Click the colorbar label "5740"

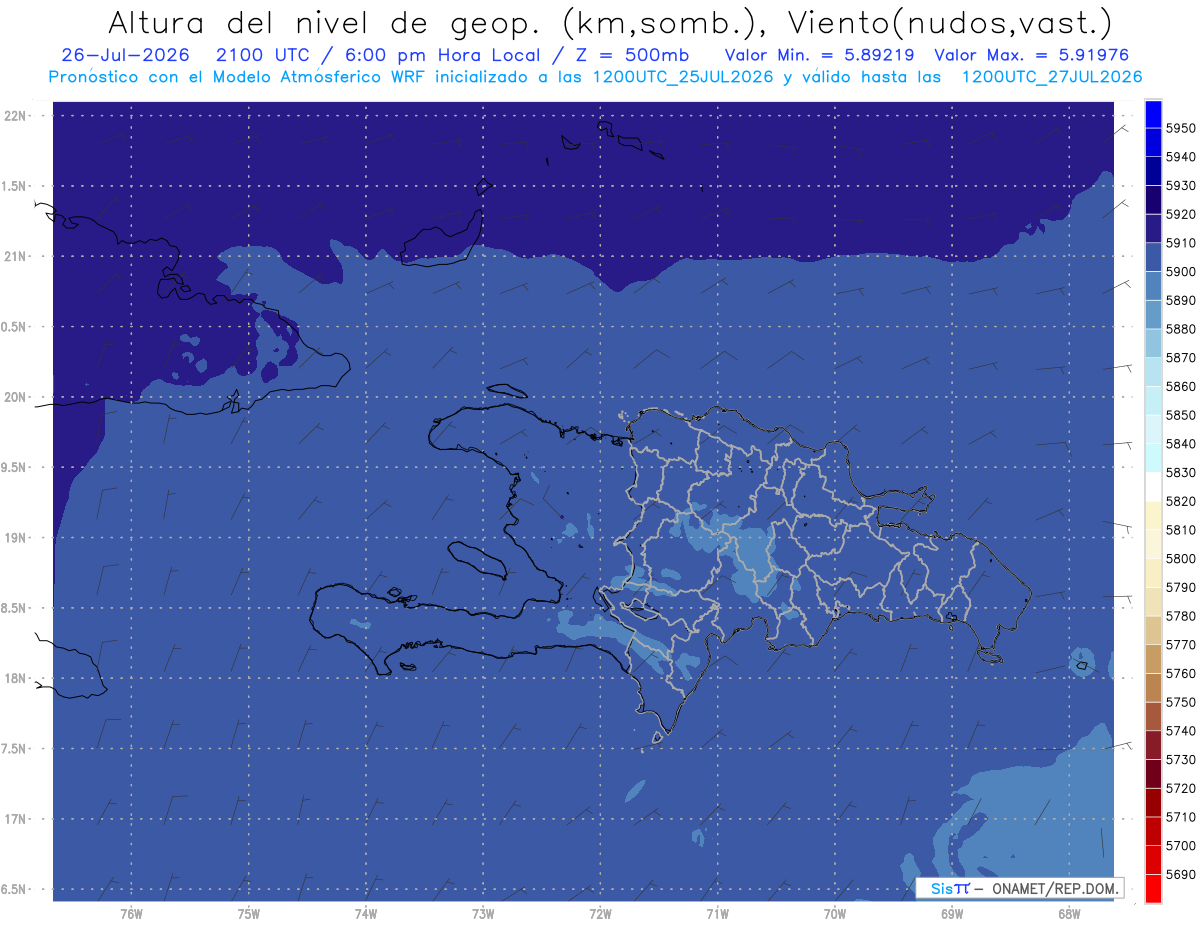1180,731
